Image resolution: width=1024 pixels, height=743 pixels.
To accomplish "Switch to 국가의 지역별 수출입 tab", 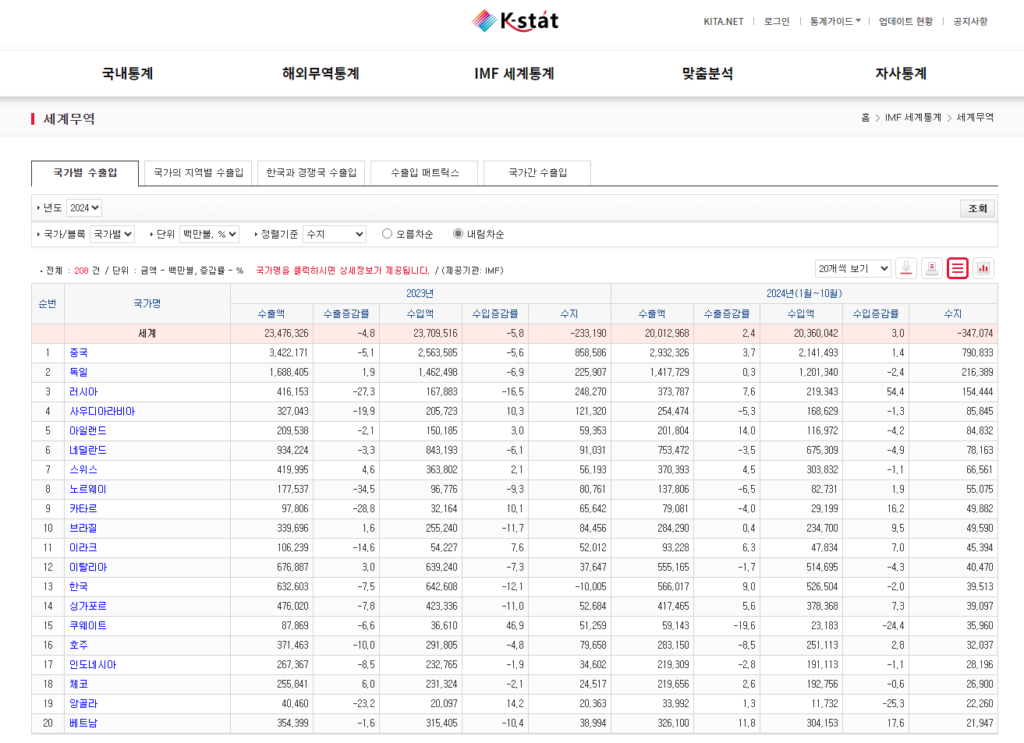I will pyautogui.click(x=198, y=173).
